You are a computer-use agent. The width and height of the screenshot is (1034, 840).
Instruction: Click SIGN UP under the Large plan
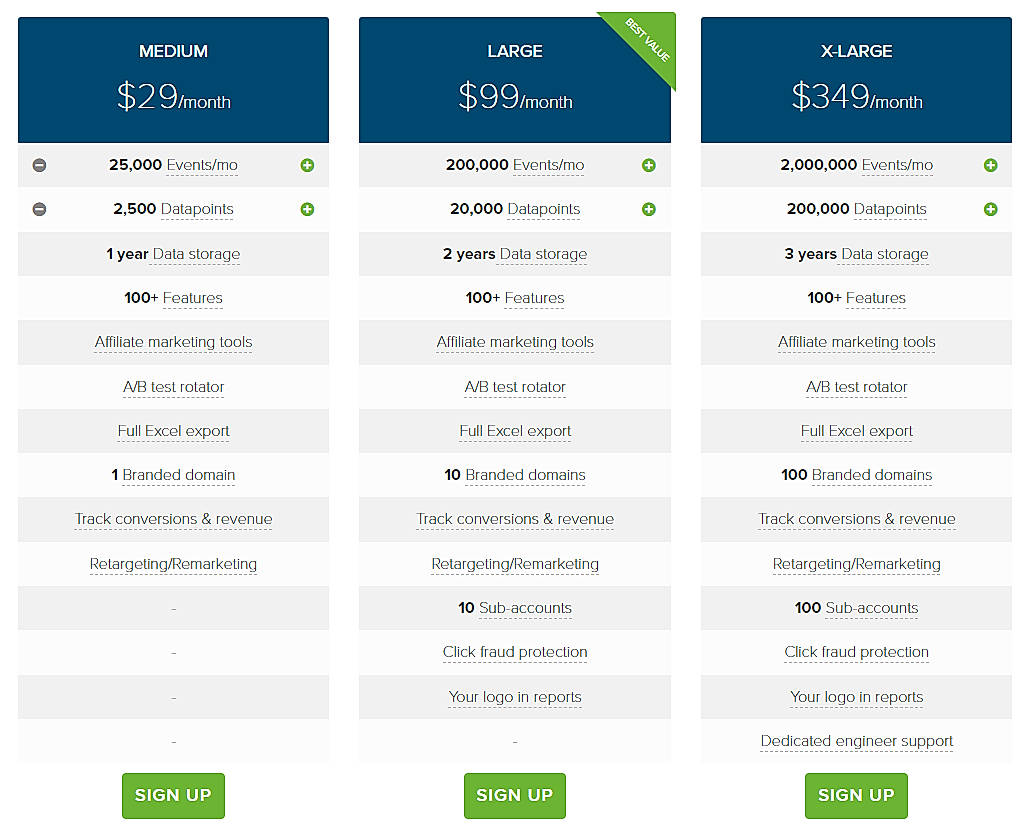515,795
